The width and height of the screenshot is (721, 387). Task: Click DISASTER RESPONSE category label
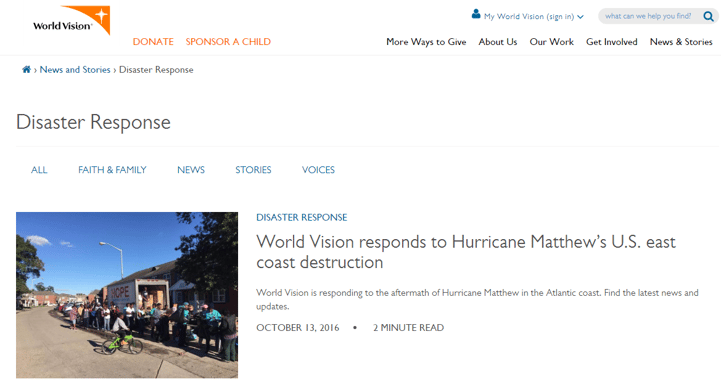(x=302, y=217)
